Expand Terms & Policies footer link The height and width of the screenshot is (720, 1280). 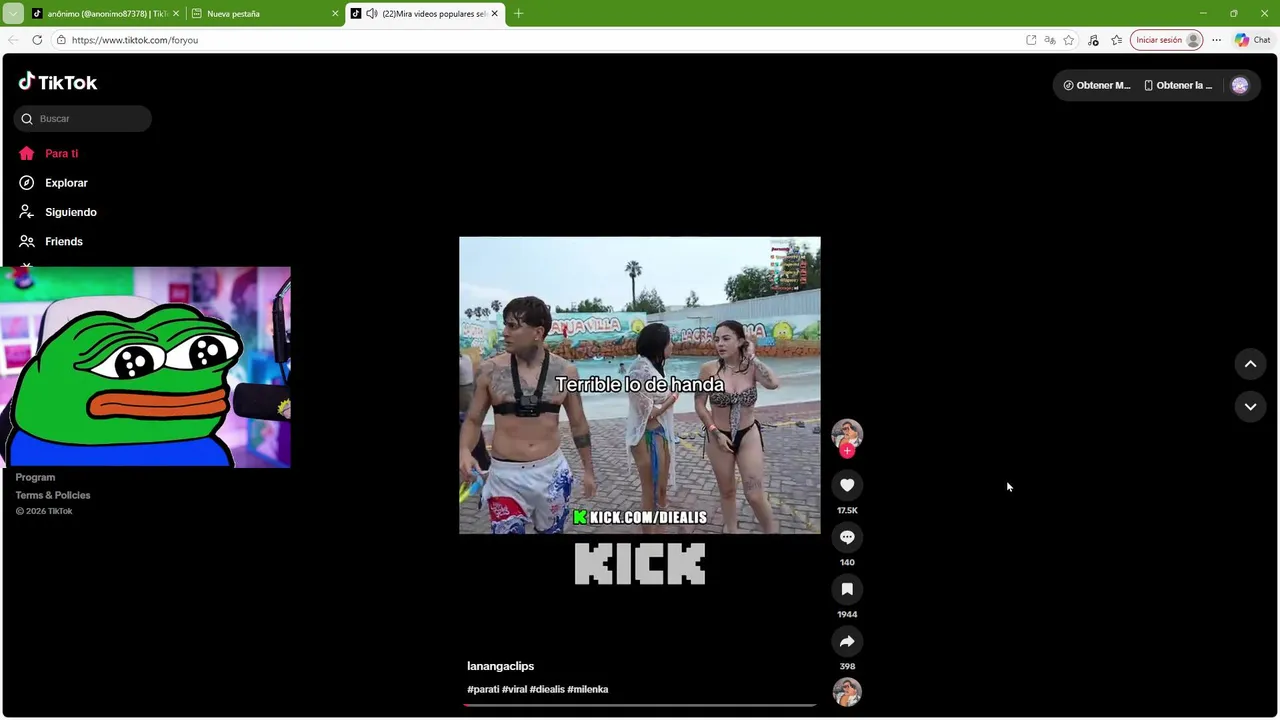coord(53,495)
